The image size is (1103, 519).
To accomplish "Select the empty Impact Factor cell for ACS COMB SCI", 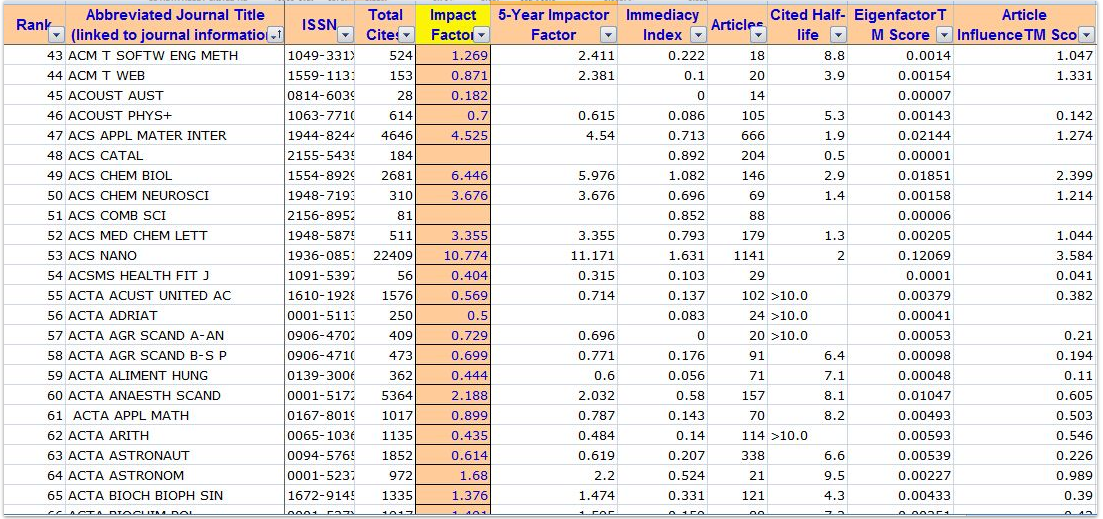I will click(452, 215).
